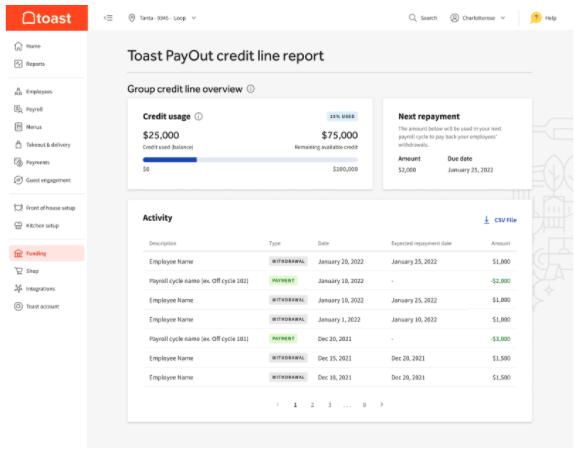
Task: Click the Next repayment $2,000 amount
Action: 407,170
